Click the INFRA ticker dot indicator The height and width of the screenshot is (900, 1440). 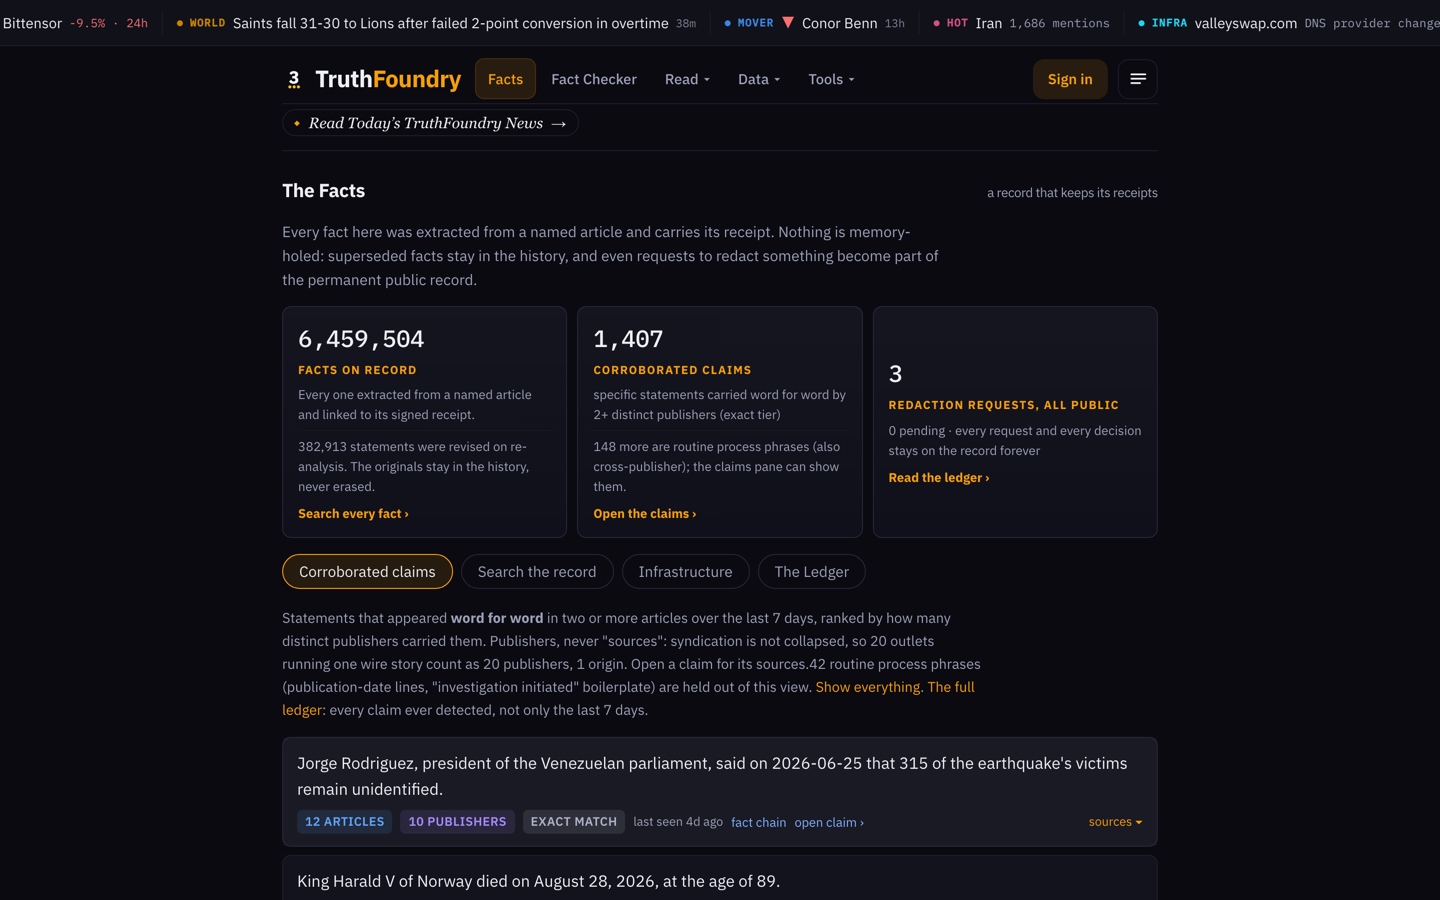1141,23
